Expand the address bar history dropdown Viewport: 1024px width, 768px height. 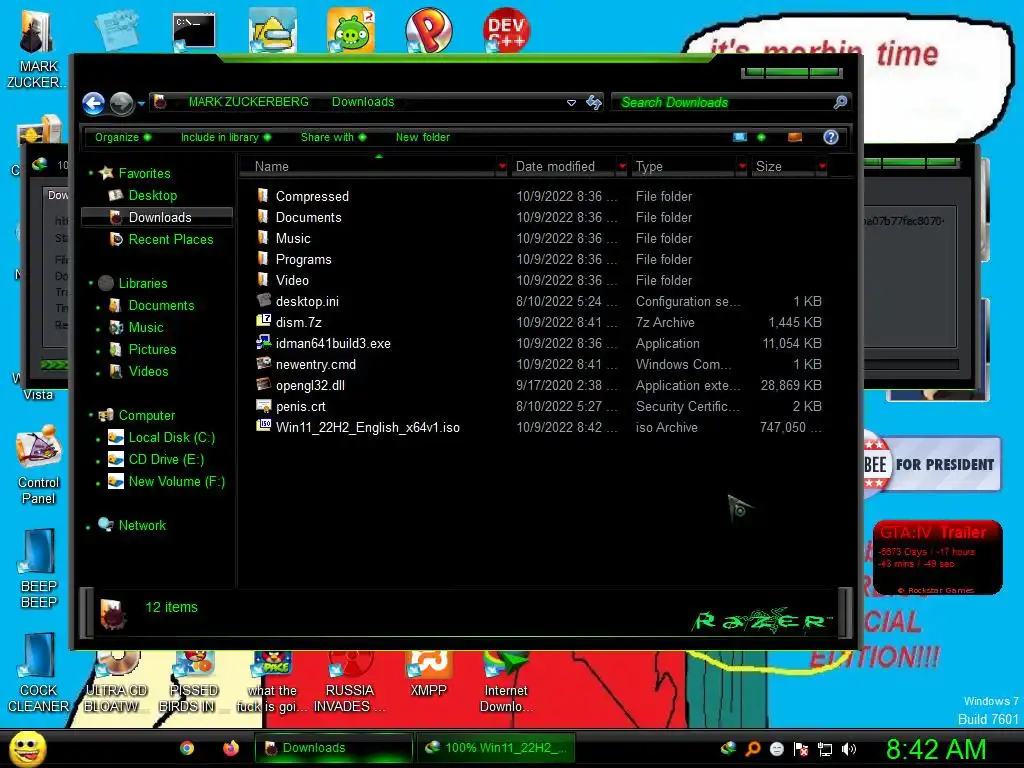point(571,103)
